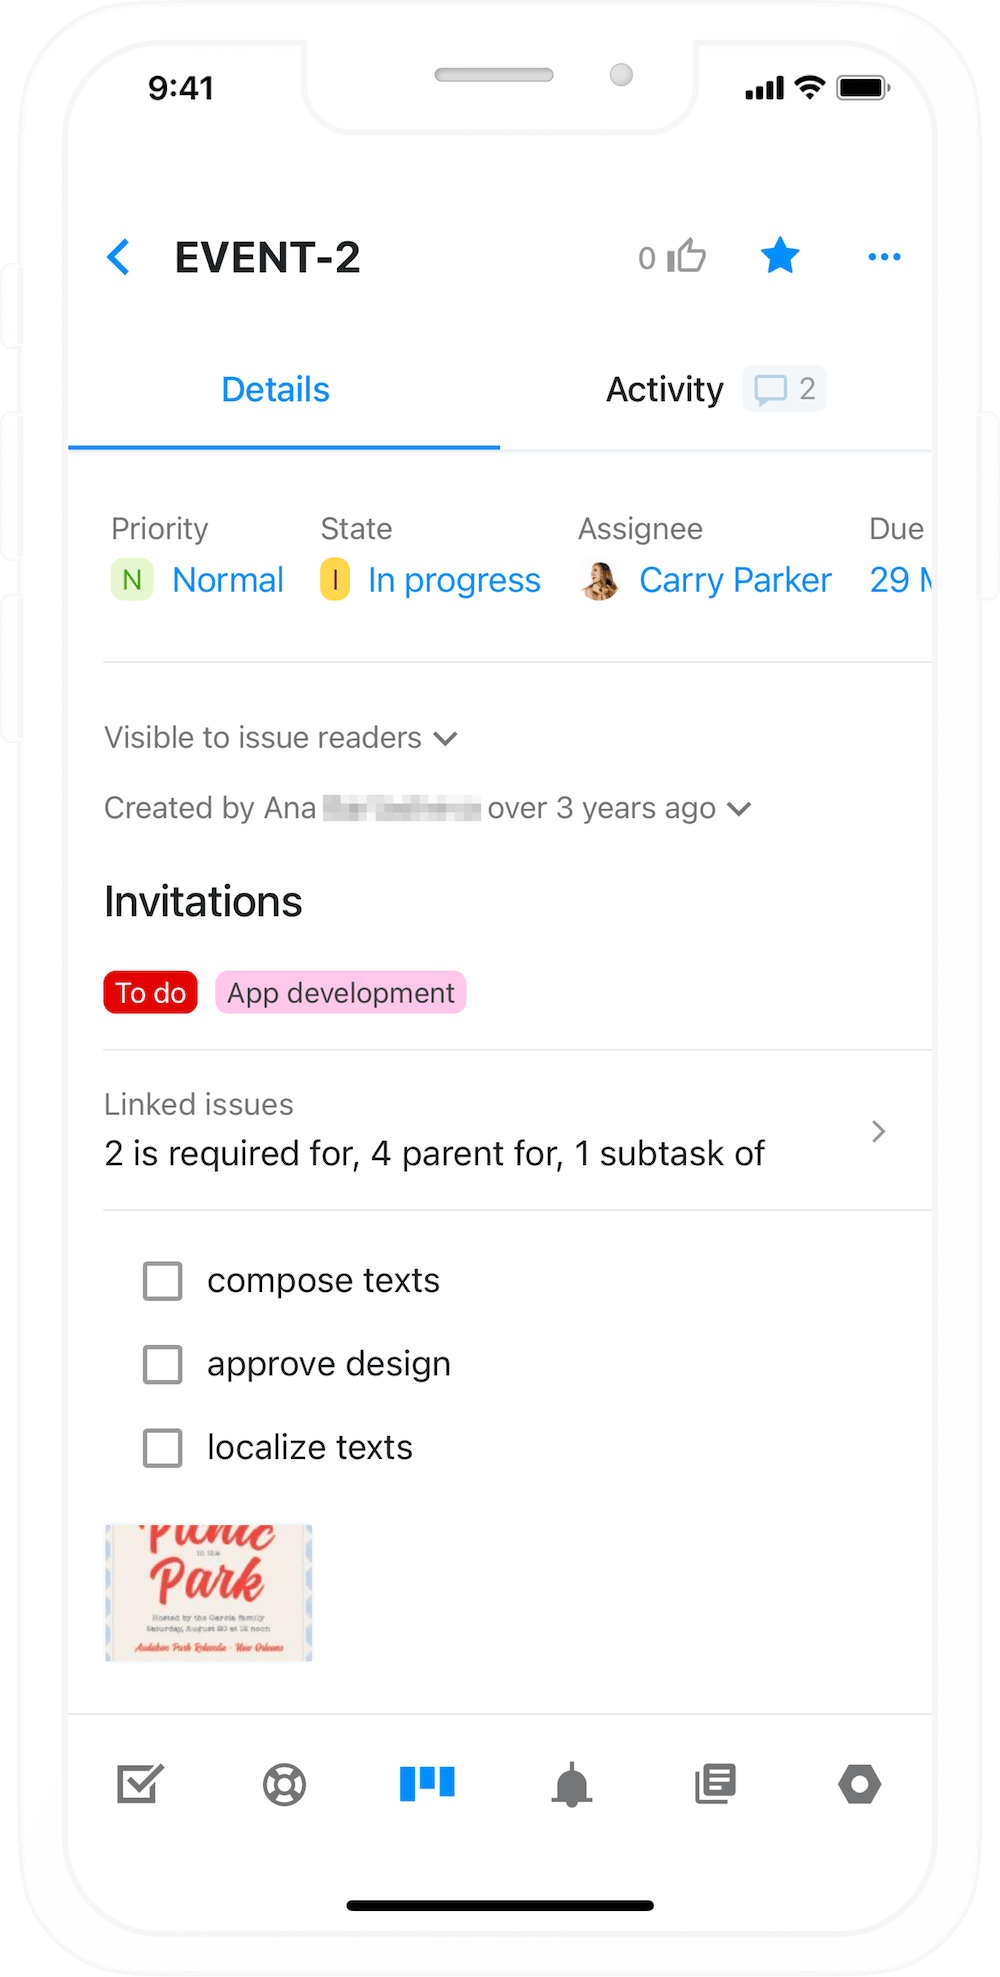Stay on the Details tab

(275, 389)
